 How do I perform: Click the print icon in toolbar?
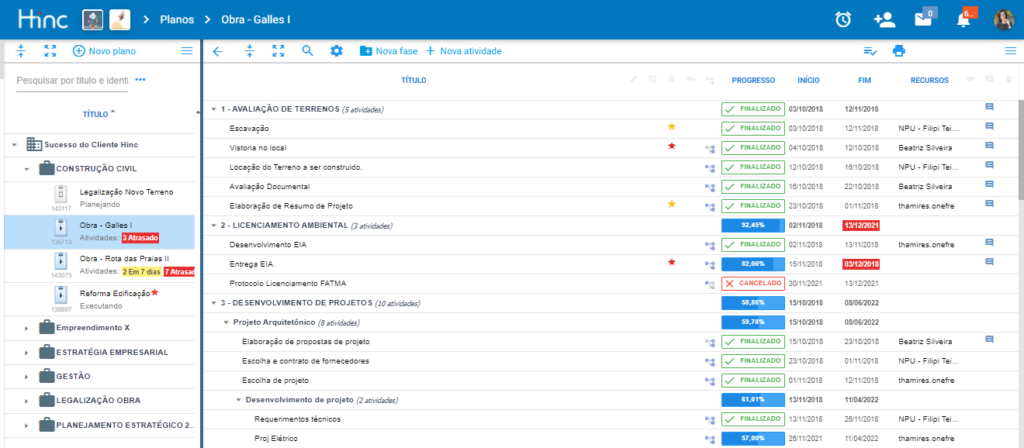[x=899, y=51]
